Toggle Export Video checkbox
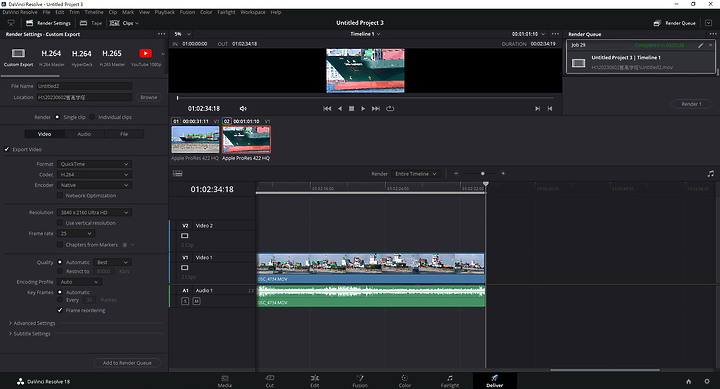Viewport: 720px width, 389px height. pos(7,149)
